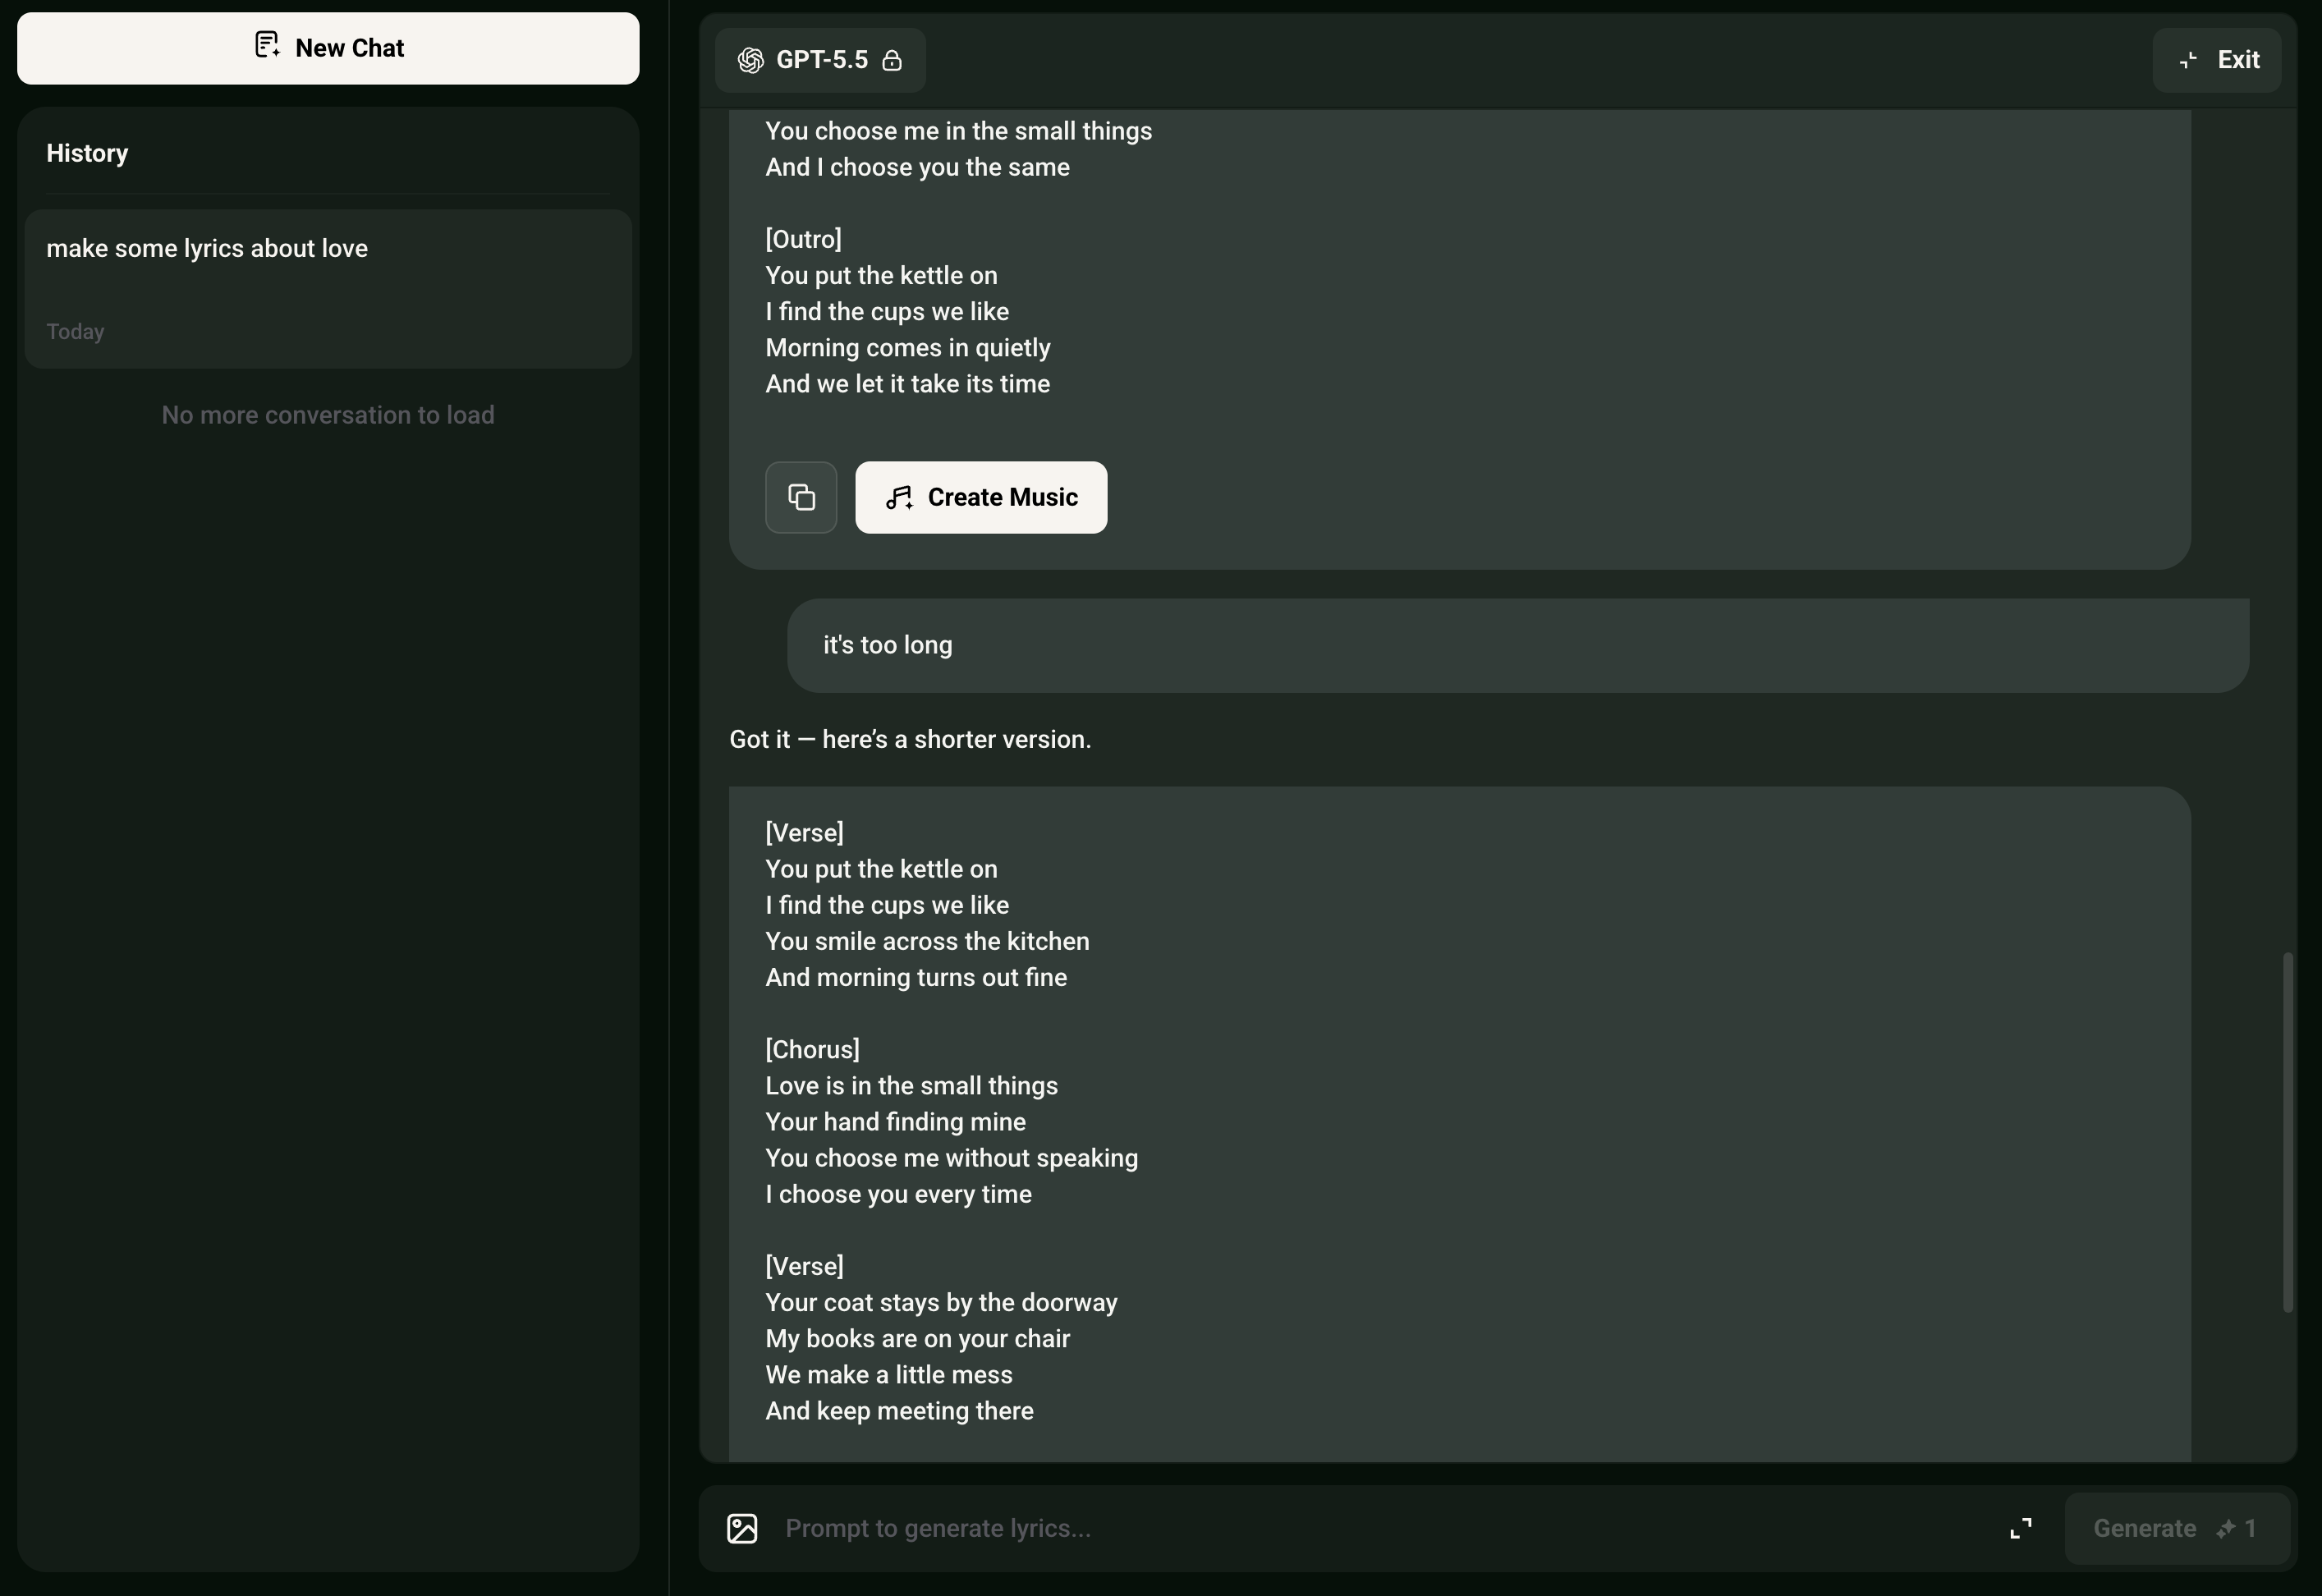Click the OpenAI logo next to GPT-5.5
The width and height of the screenshot is (2322, 1596).
click(751, 60)
